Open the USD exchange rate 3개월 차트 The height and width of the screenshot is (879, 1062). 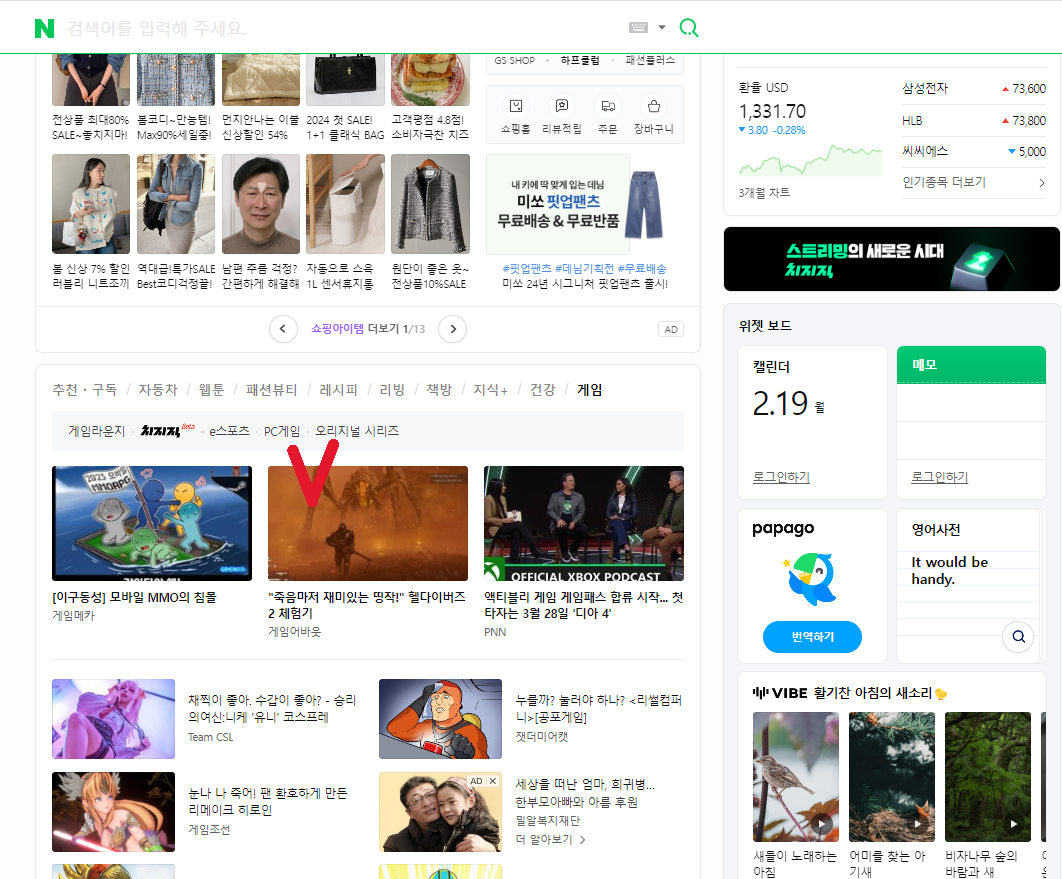[811, 161]
